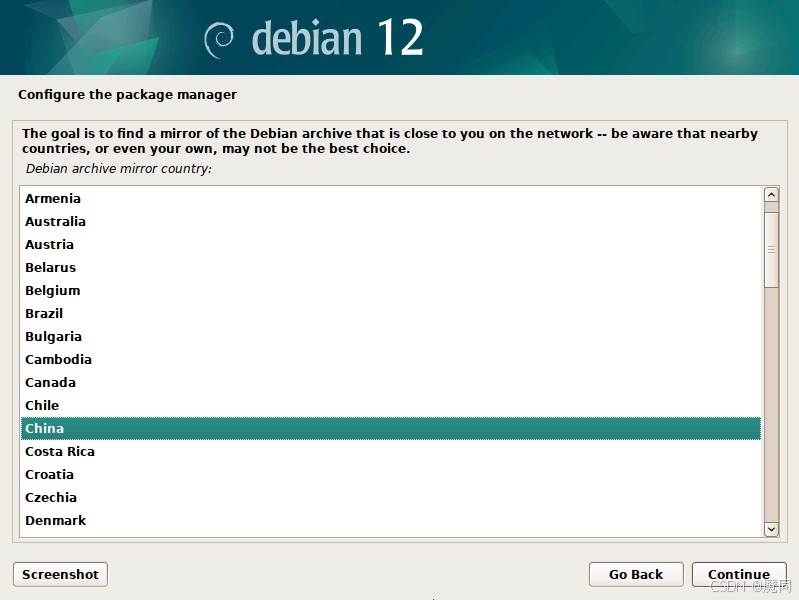Pick Belarus as archive mirror country
The height and width of the screenshot is (600, 799).
391,267
